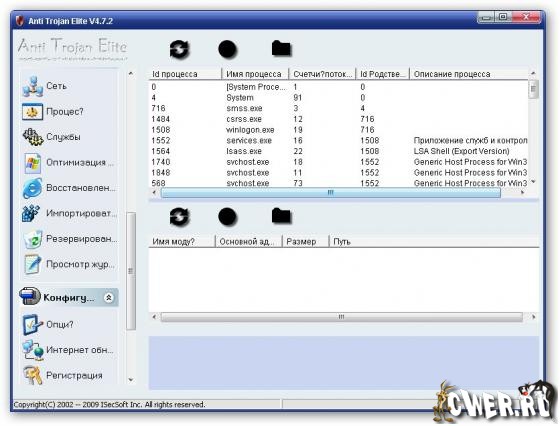The width and height of the screenshot is (560, 426).
Task: Refresh the module list with lower refresh icon
Action: click(x=179, y=216)
